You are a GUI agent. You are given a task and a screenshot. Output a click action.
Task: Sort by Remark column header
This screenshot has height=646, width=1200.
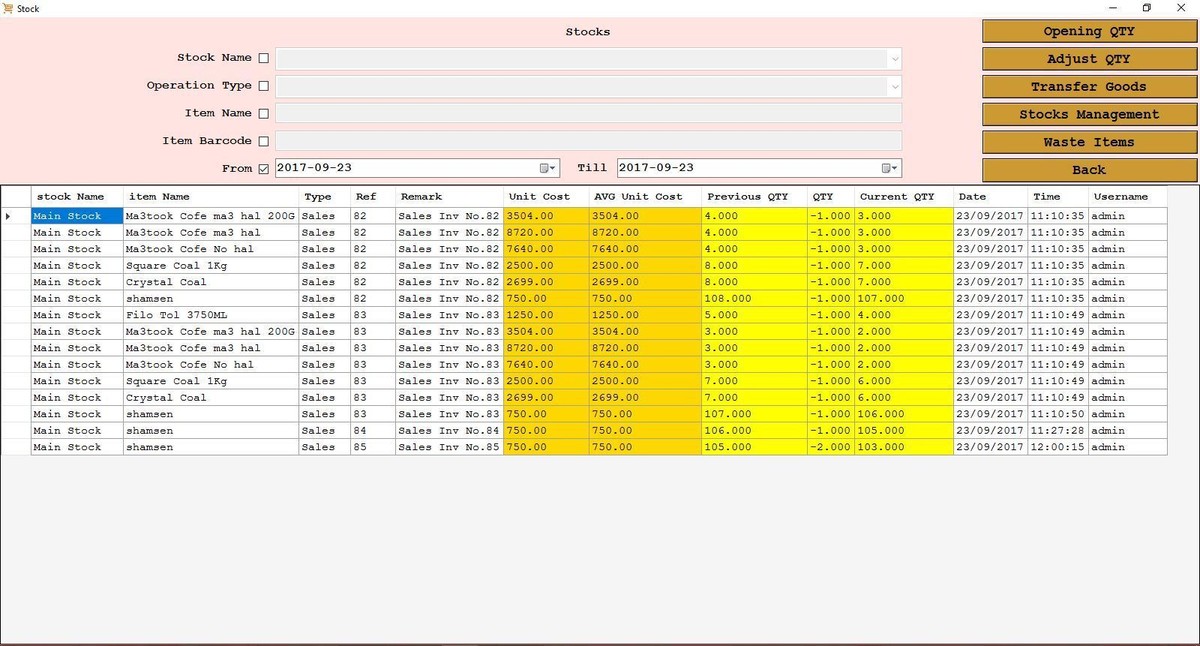tap(449, 197)
